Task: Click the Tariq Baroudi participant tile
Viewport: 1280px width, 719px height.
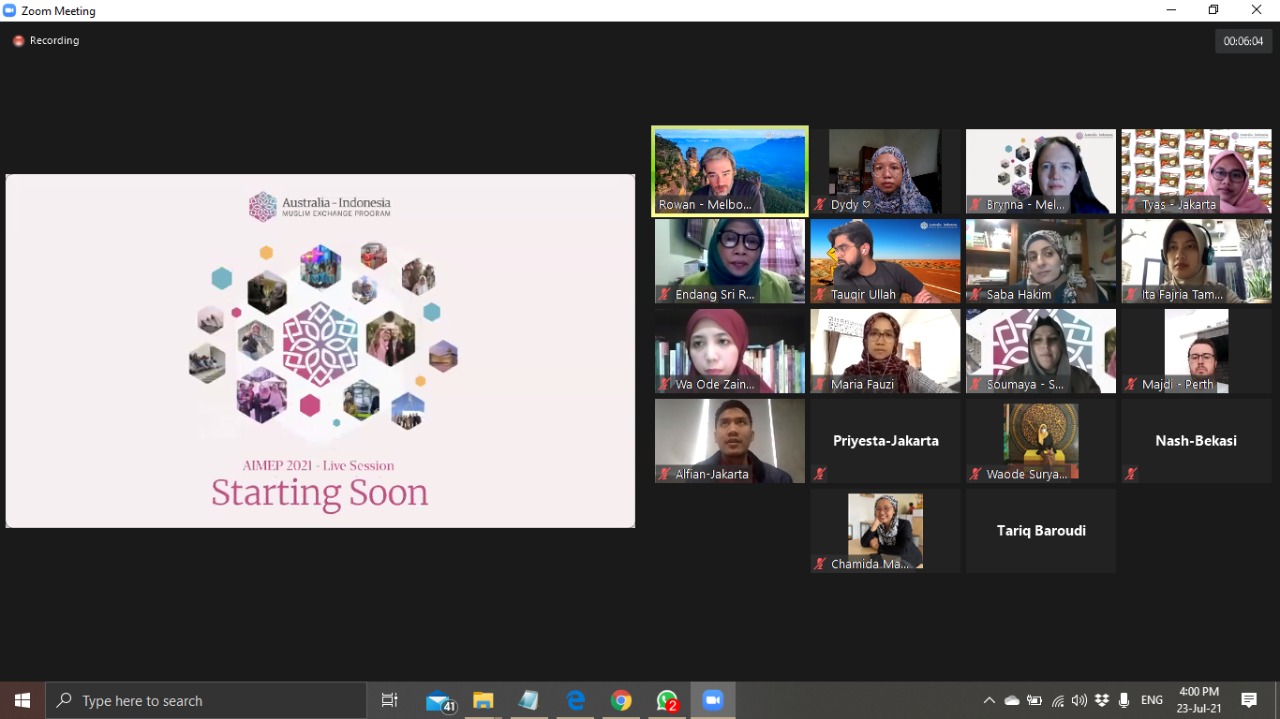Action: 1041,531
